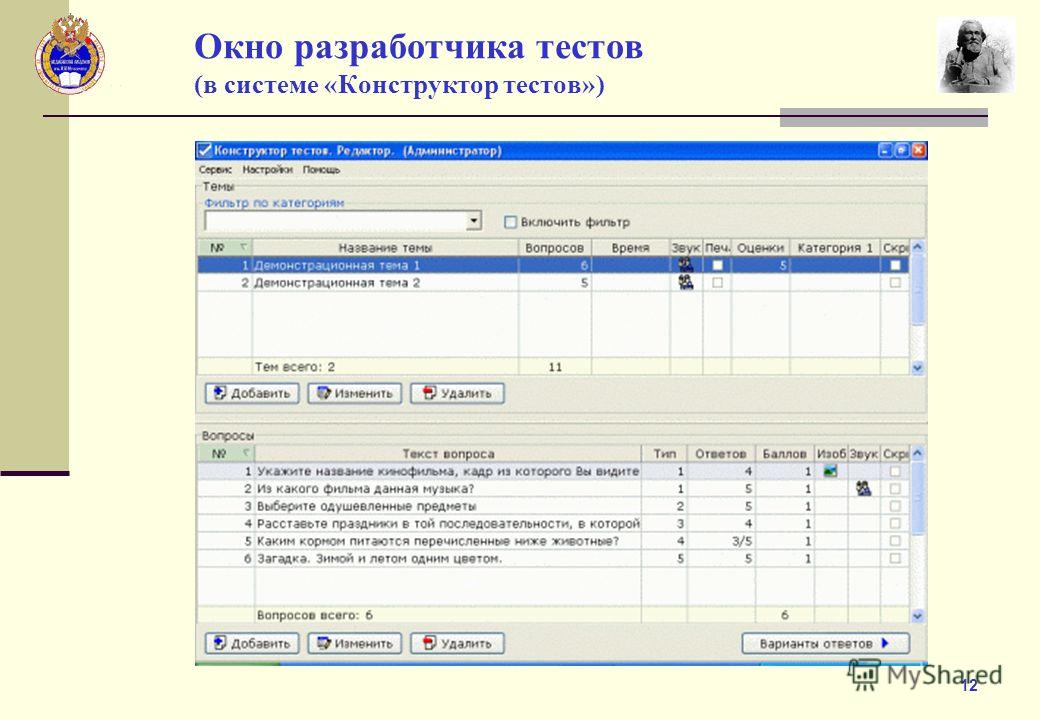Toggle hidden checkbox for question 1
1040x720 pixels.
coord(895,471)
